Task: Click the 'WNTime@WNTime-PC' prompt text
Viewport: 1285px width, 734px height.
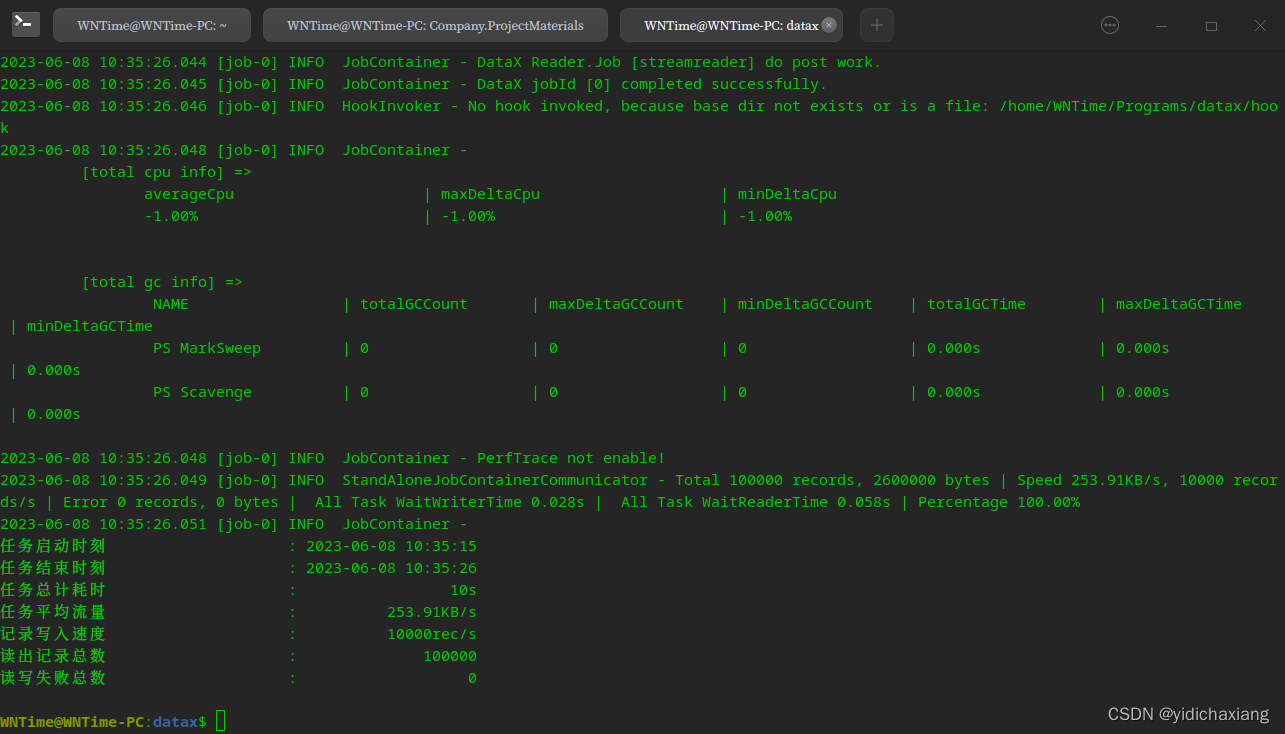Action: click(72, 721)
